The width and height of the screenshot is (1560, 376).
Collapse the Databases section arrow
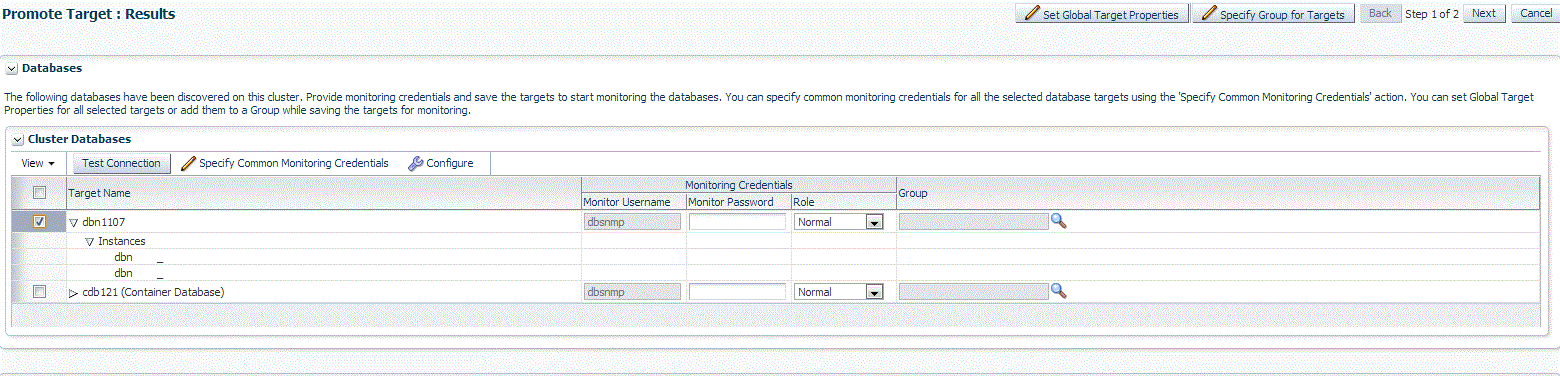(x=12, y=69)
